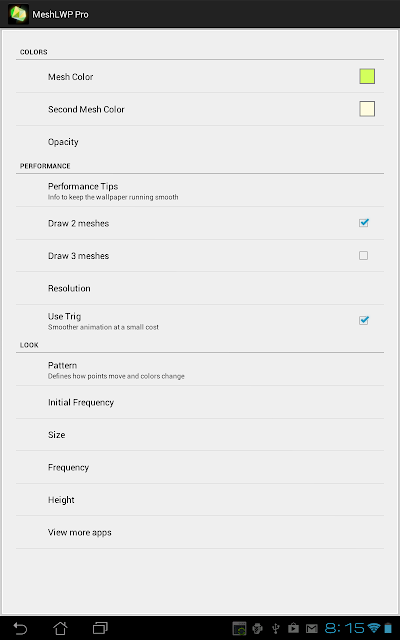Image resolution: width=400 pixels, height=640 pixels.
Task: Tap the green Mesh Color swatch
Action: point(367,76)
